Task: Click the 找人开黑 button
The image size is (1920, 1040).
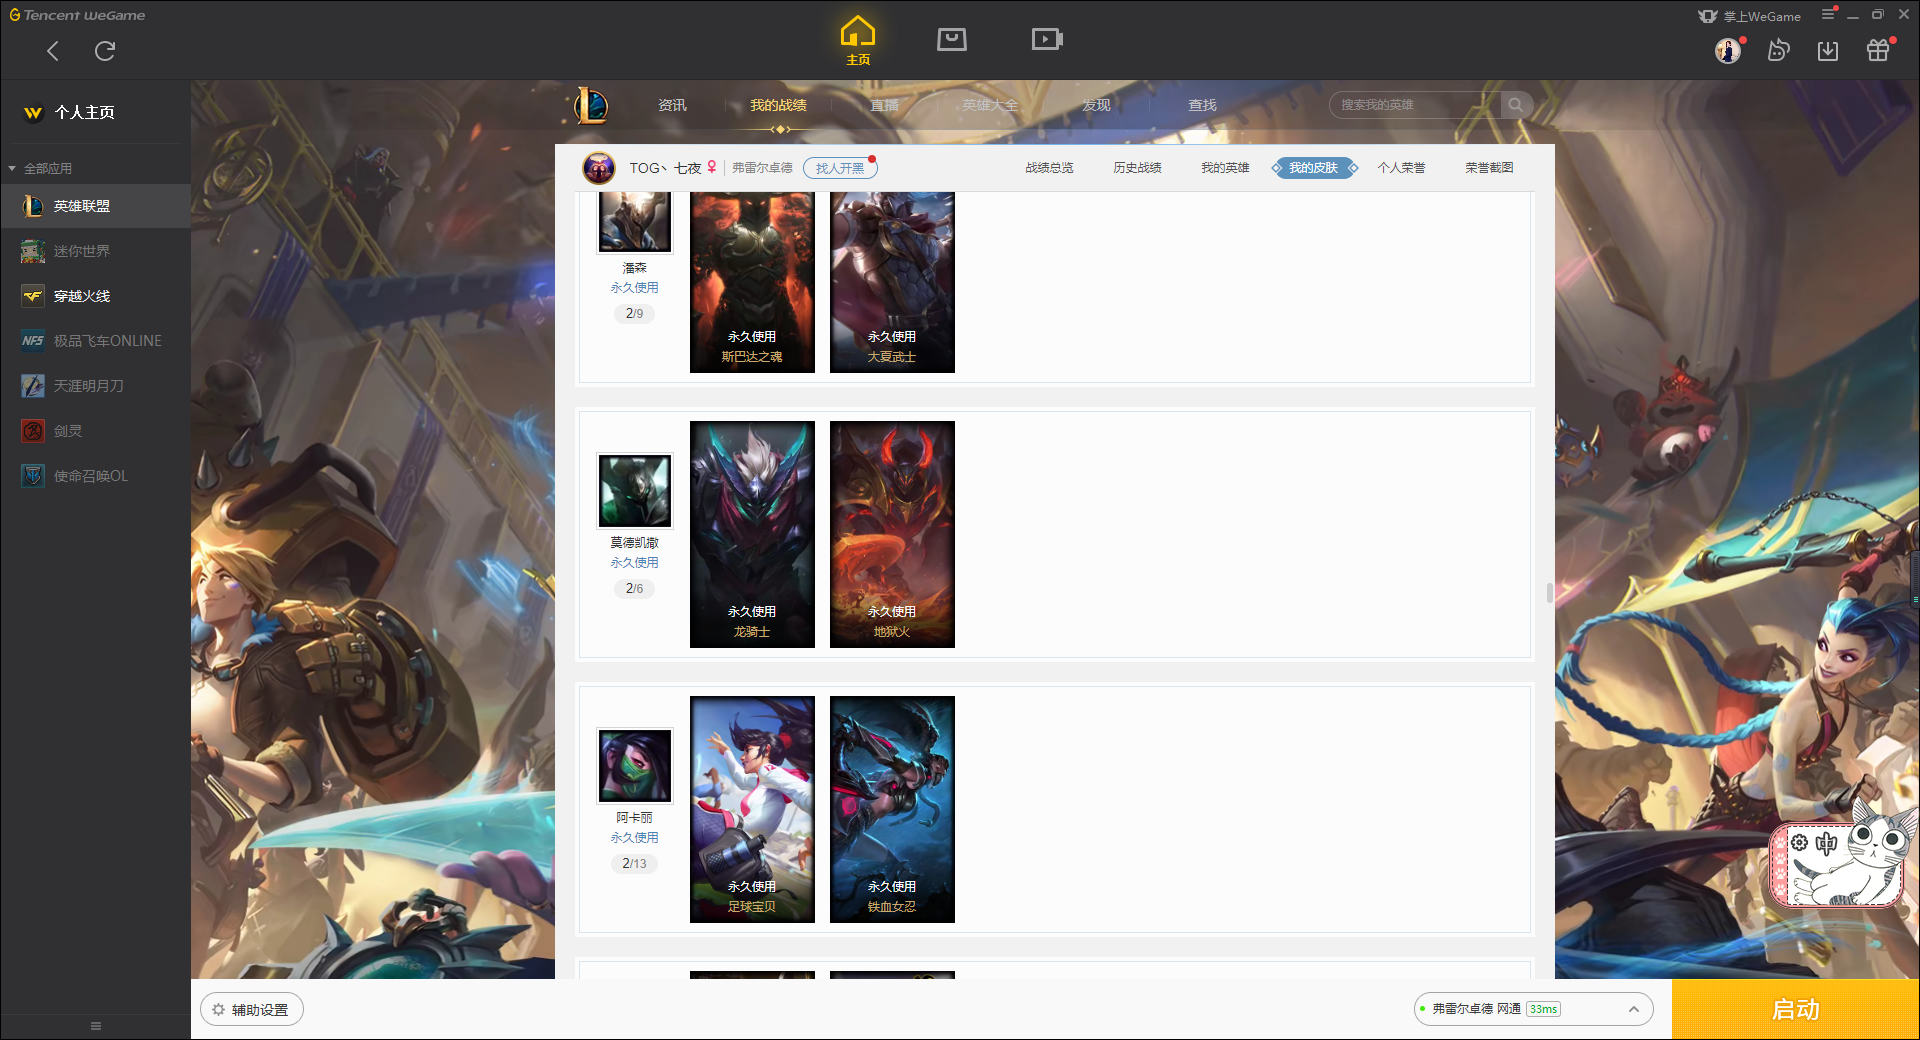Action: pos(840,168)
